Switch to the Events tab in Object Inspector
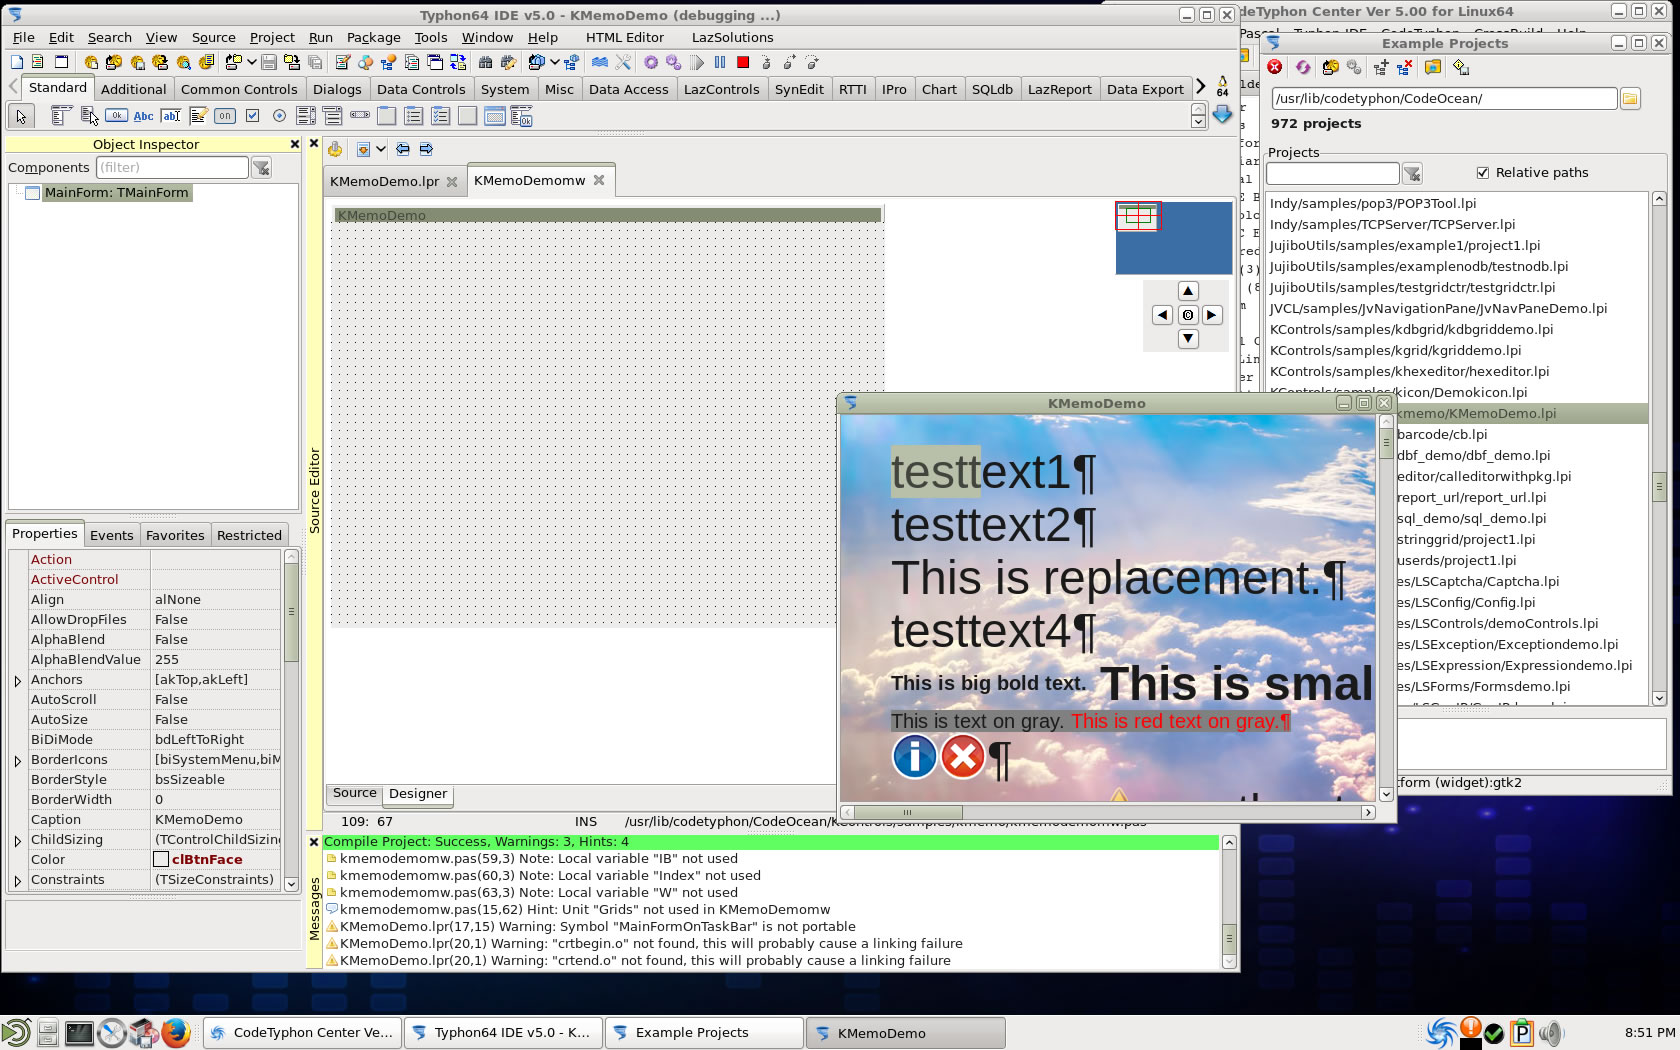Screen dimensions: 1680x1050 pyautogui.click(x=111, y=535)
